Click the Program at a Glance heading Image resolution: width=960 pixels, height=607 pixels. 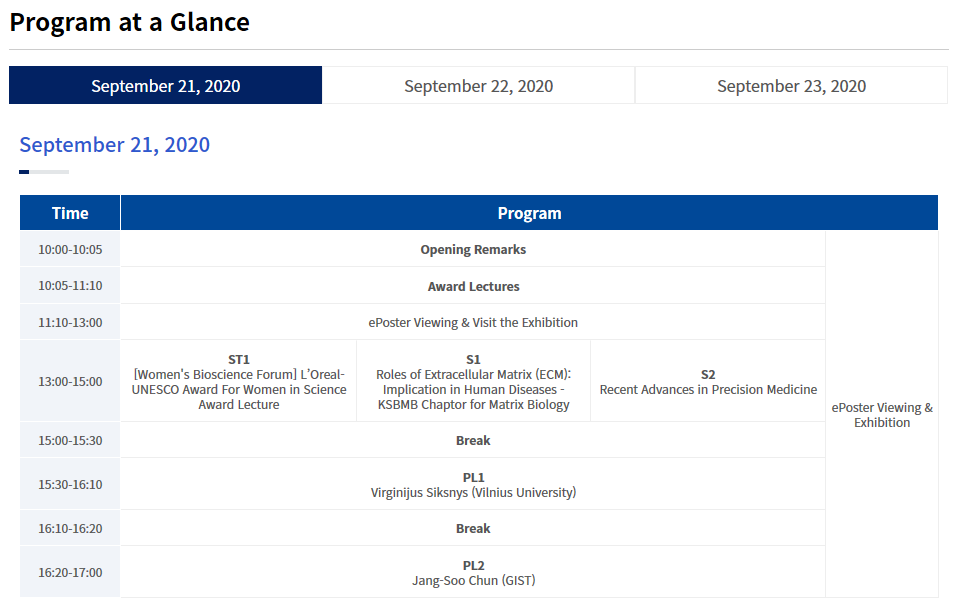tap(130, 22)
